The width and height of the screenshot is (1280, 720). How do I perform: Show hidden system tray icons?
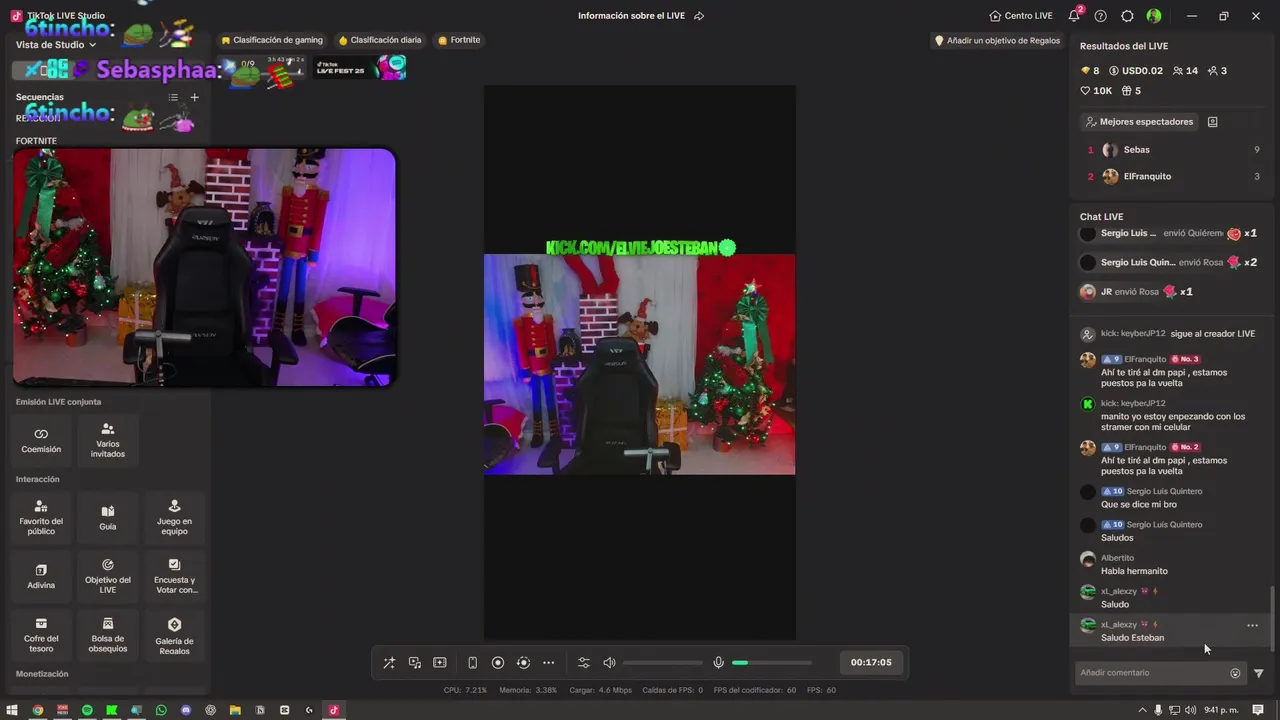(x=1143, y=710)
